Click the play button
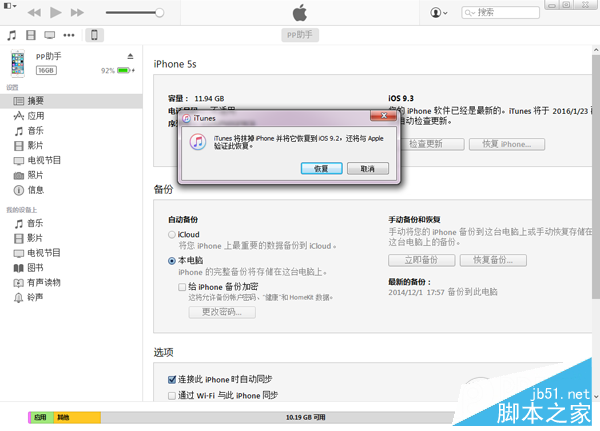The height and width of the screenshot is (431, 600). tap(55, 13)
